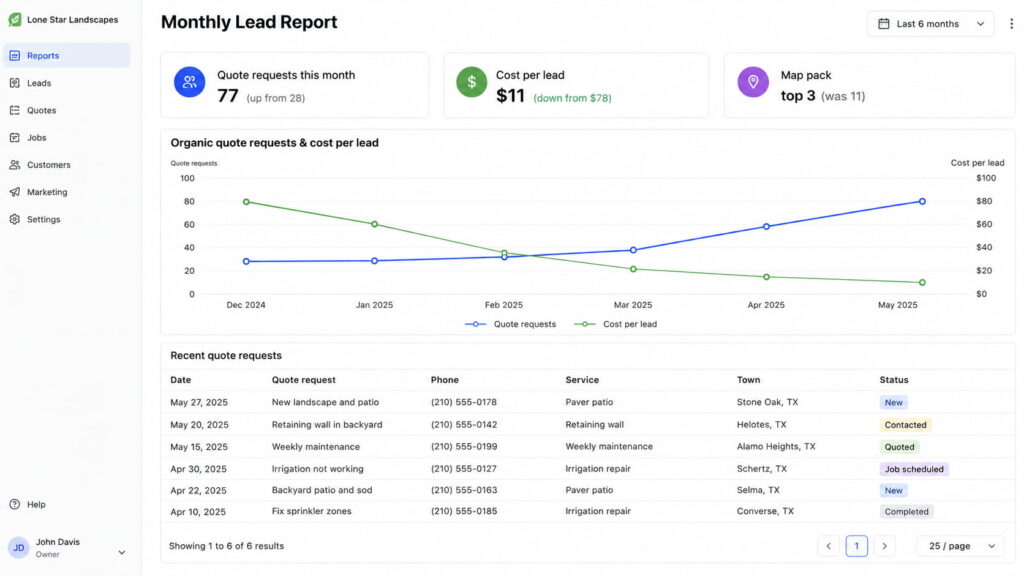Click the calendar icon in date range selector

coord(884,24)
